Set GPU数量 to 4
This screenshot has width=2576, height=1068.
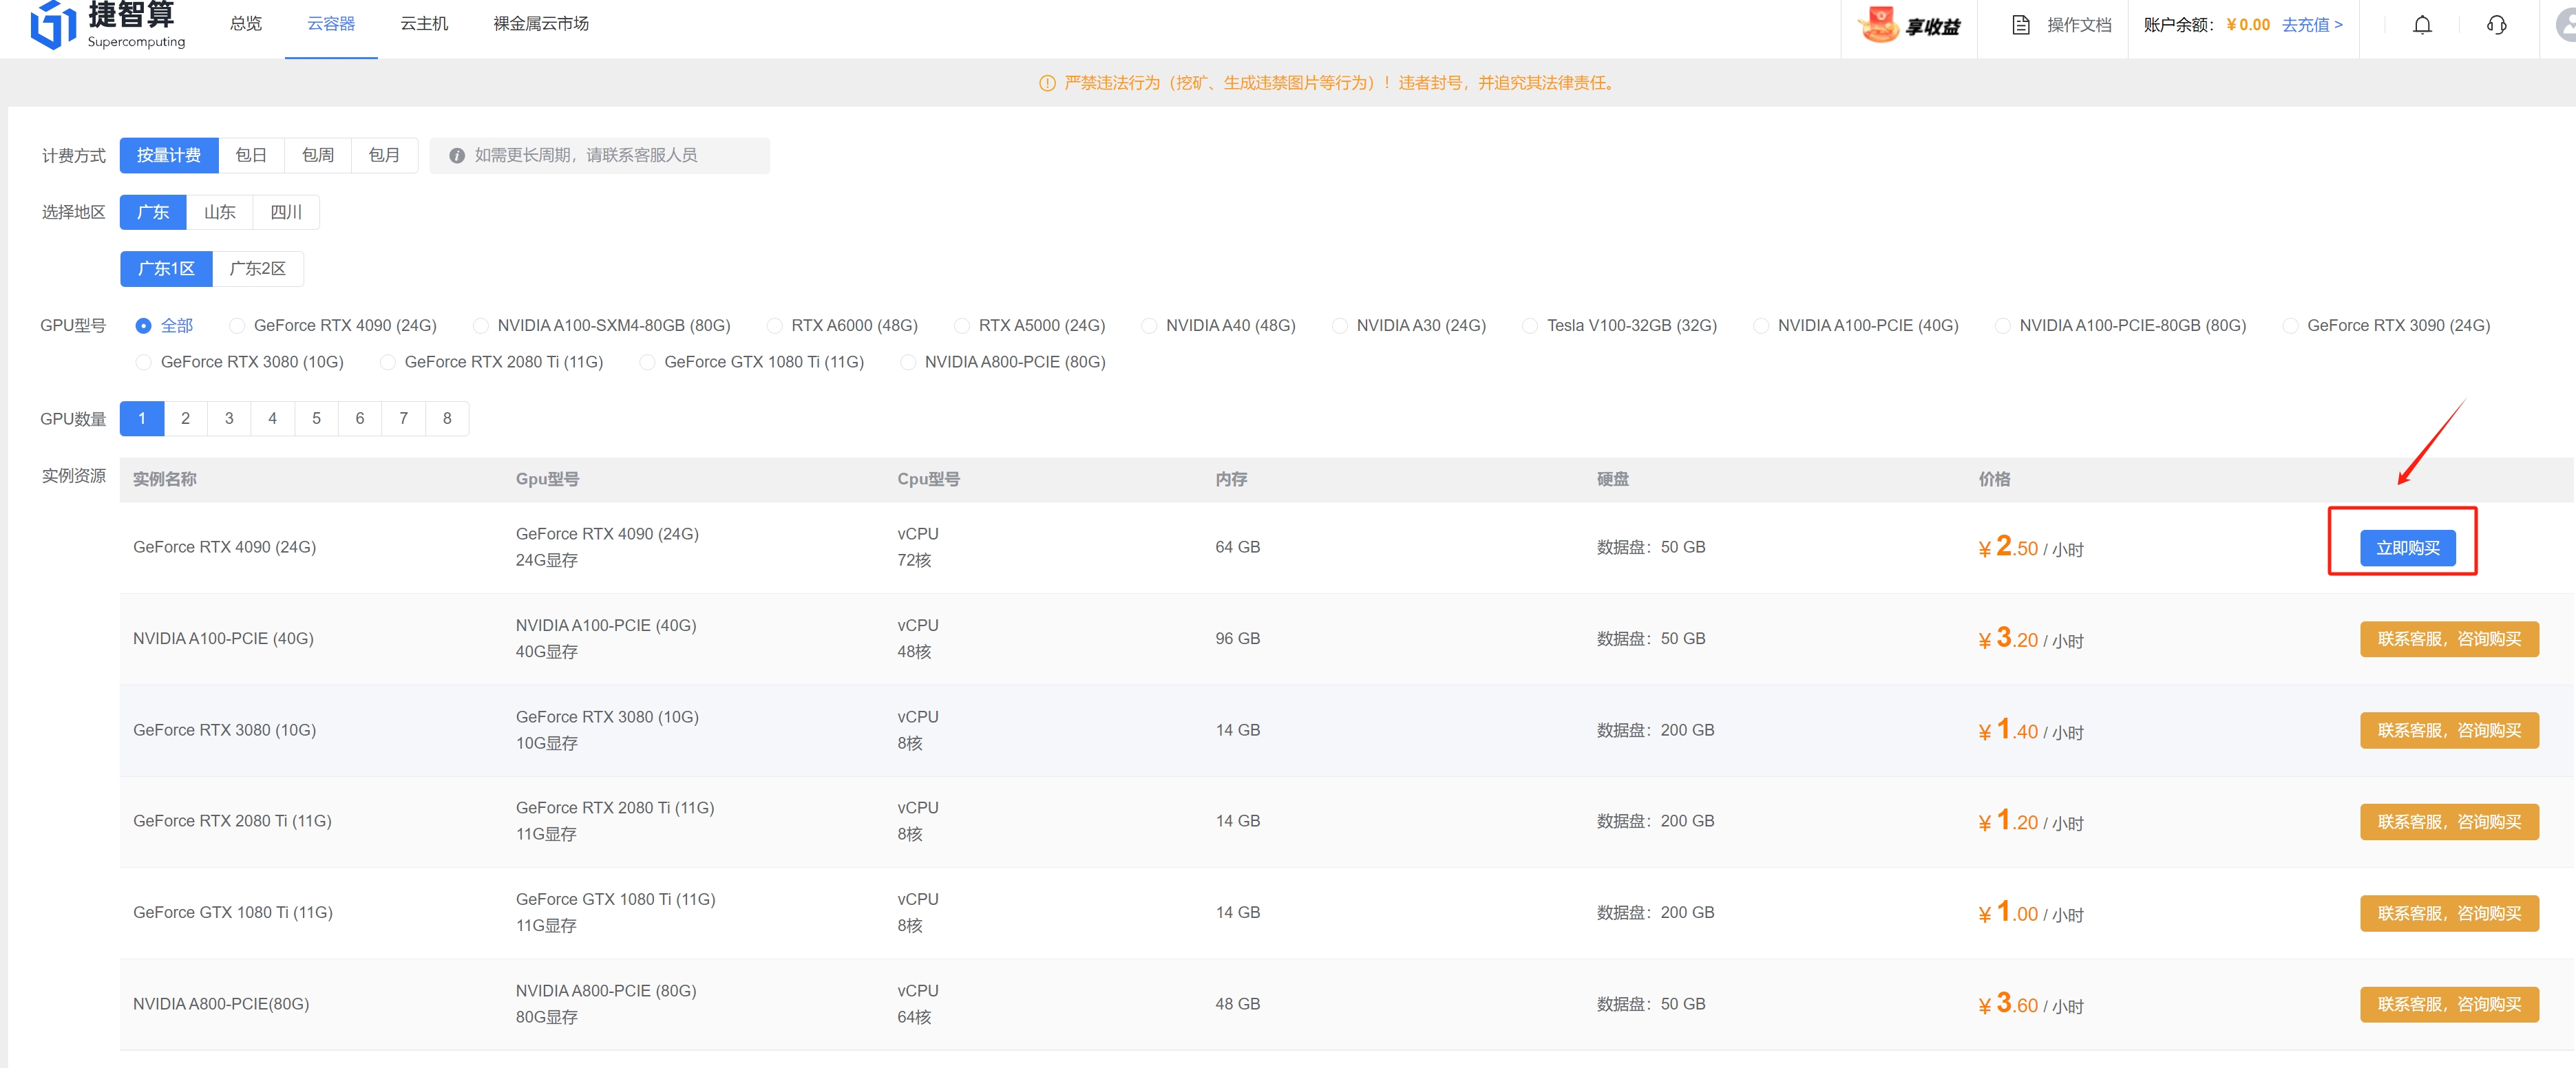point(272,418)
